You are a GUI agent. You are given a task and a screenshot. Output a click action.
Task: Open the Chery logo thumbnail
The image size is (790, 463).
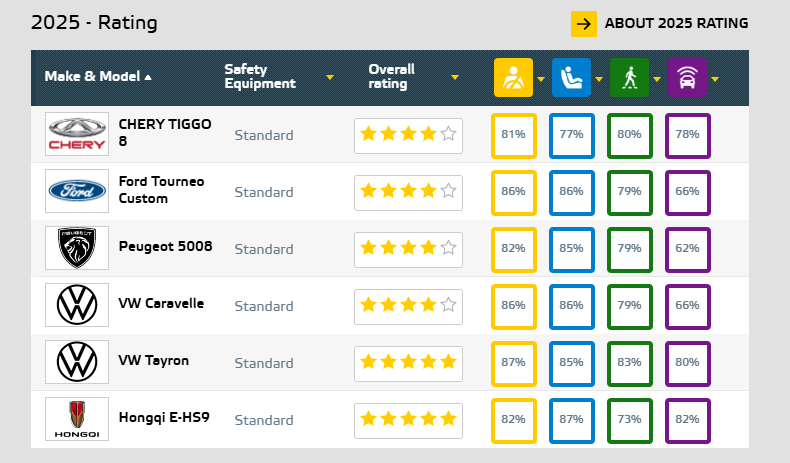point(77,134)
